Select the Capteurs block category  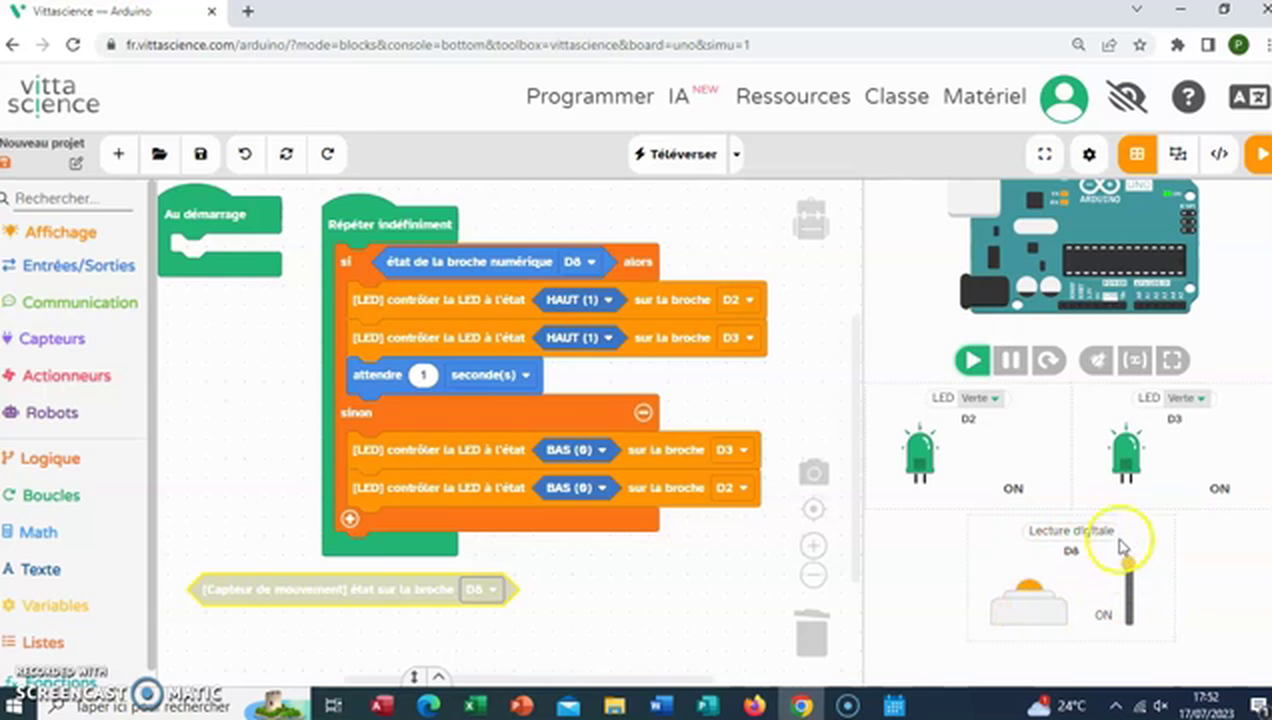point(52,339)
